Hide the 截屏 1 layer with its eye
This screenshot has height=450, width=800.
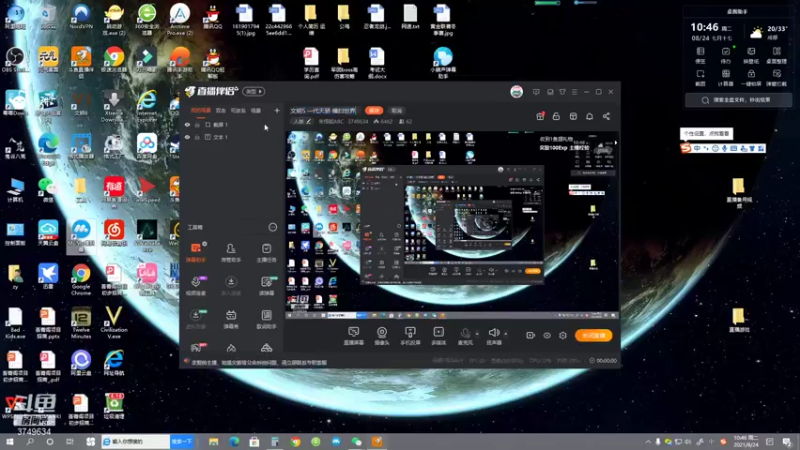(187, 124)
